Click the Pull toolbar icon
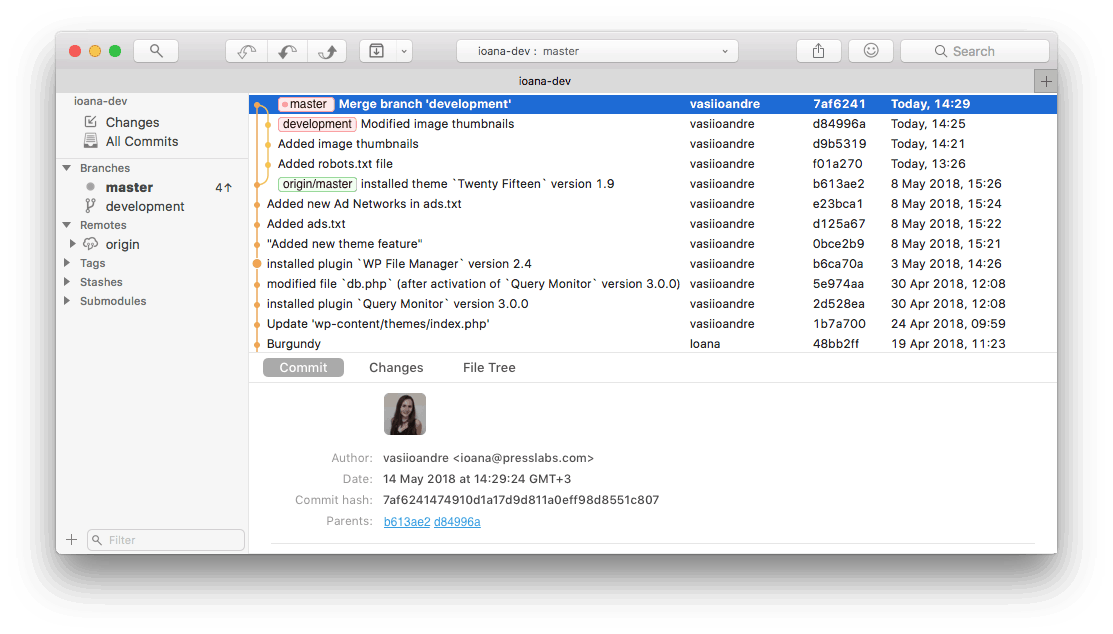The height and width of the screenshot is (634, 1113). [287, 51]
